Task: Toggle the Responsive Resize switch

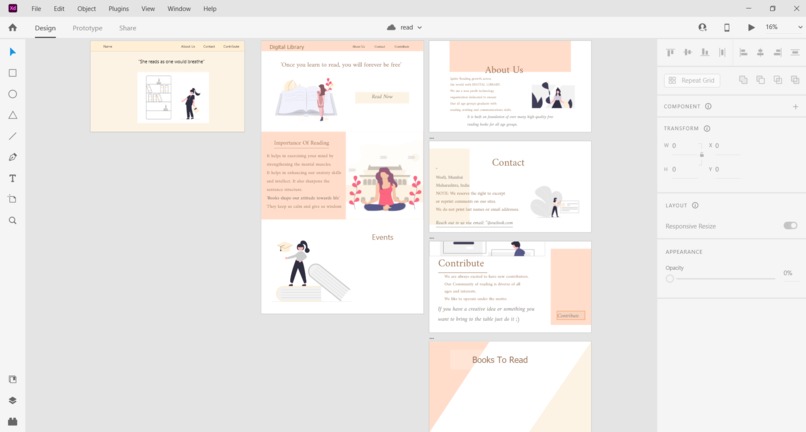Action: [x=790, y=225]
